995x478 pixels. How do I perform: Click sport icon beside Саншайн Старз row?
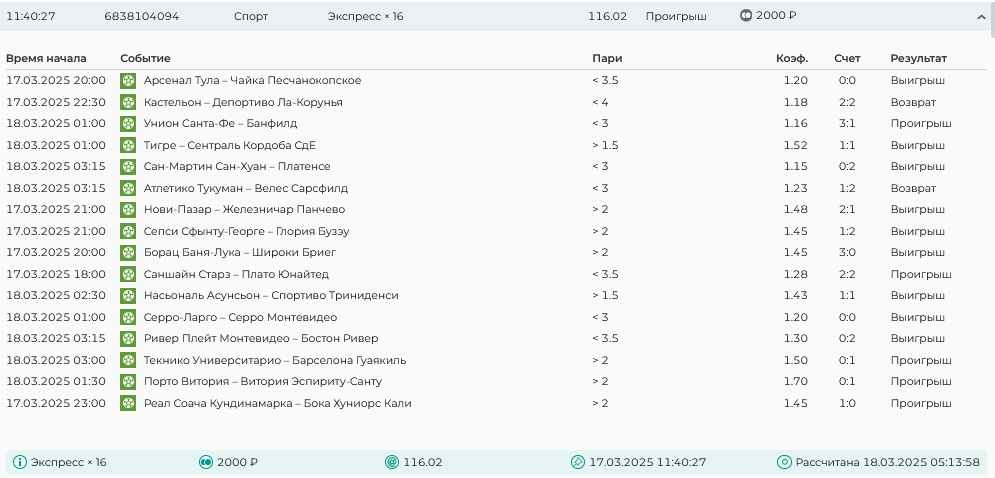[x=128, y=274]
